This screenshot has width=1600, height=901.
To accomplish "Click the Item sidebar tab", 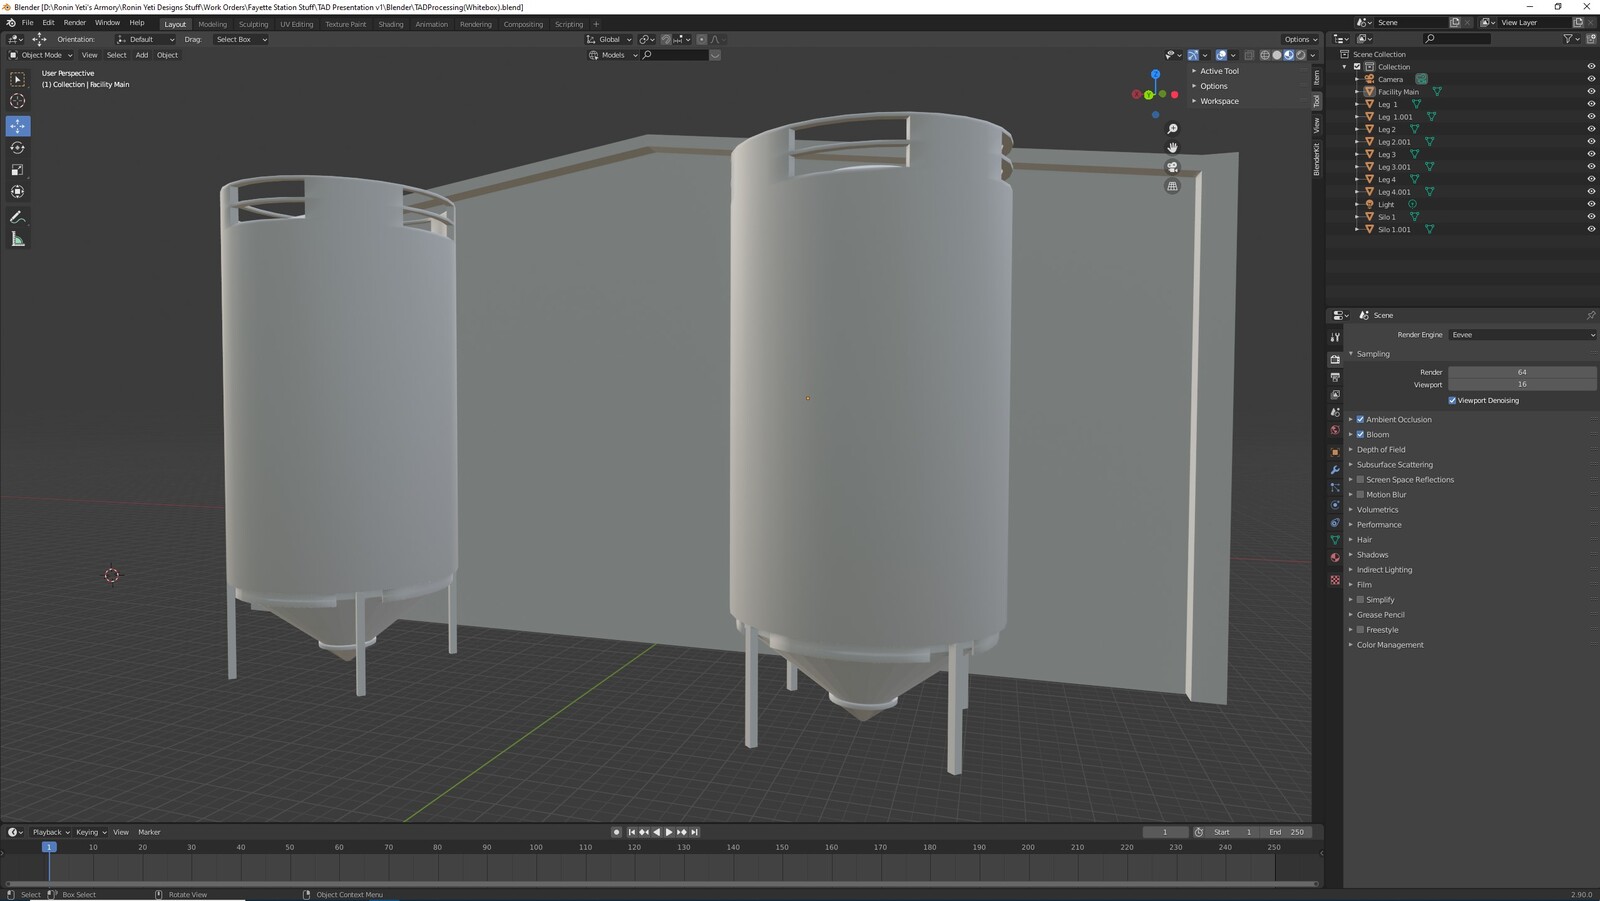I will pyautogui.click(x=1317, y=77).
